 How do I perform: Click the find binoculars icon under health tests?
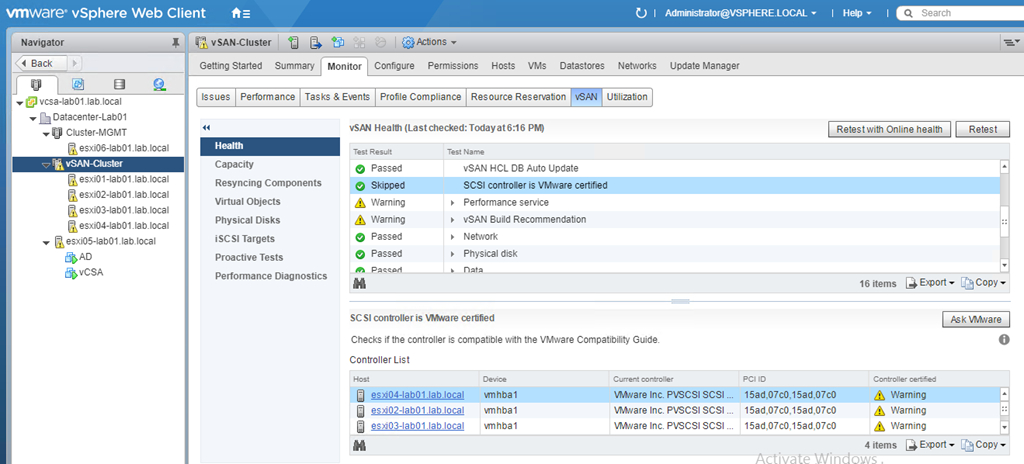359,283
